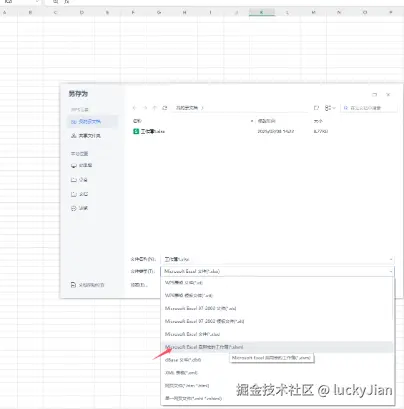Sort the file list by the Name column
Image resolution: width=404 pixels, height=409 pixels.
[x=137, y=121]
